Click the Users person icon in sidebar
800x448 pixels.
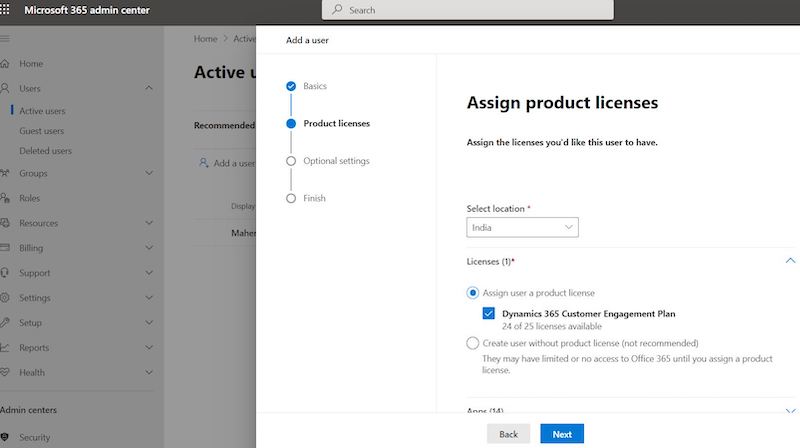[x=5, y=88]
